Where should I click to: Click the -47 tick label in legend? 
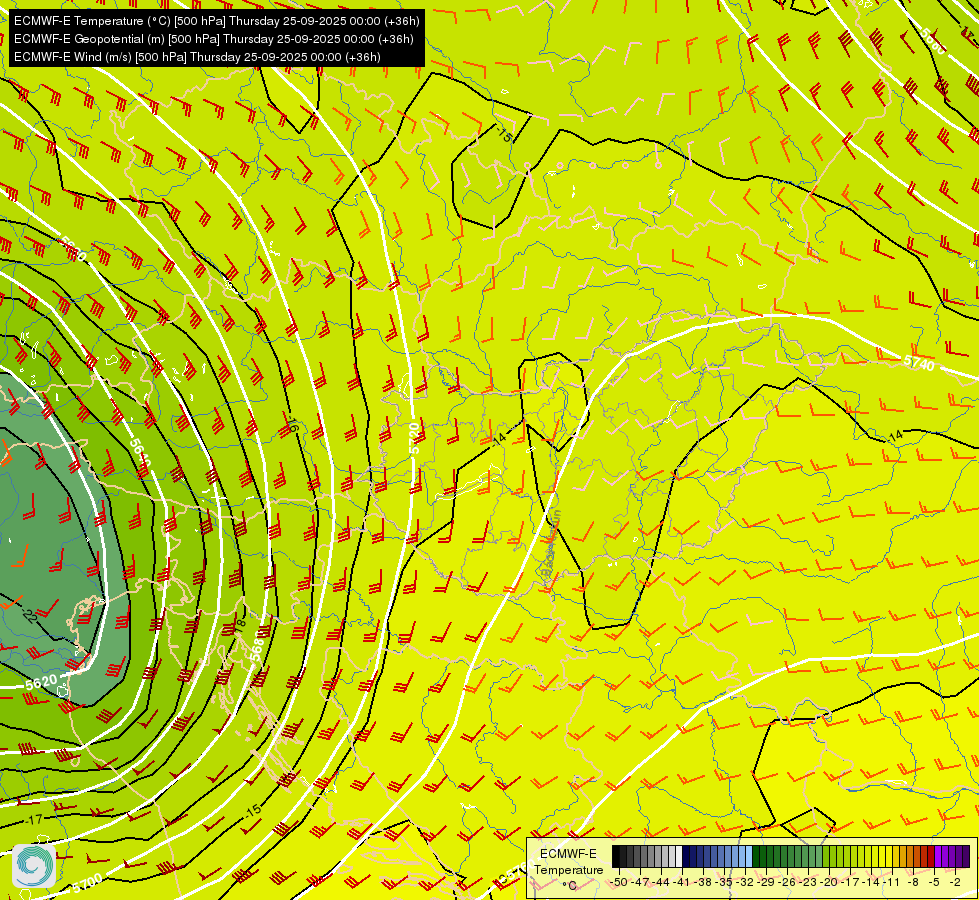(641, 883)
